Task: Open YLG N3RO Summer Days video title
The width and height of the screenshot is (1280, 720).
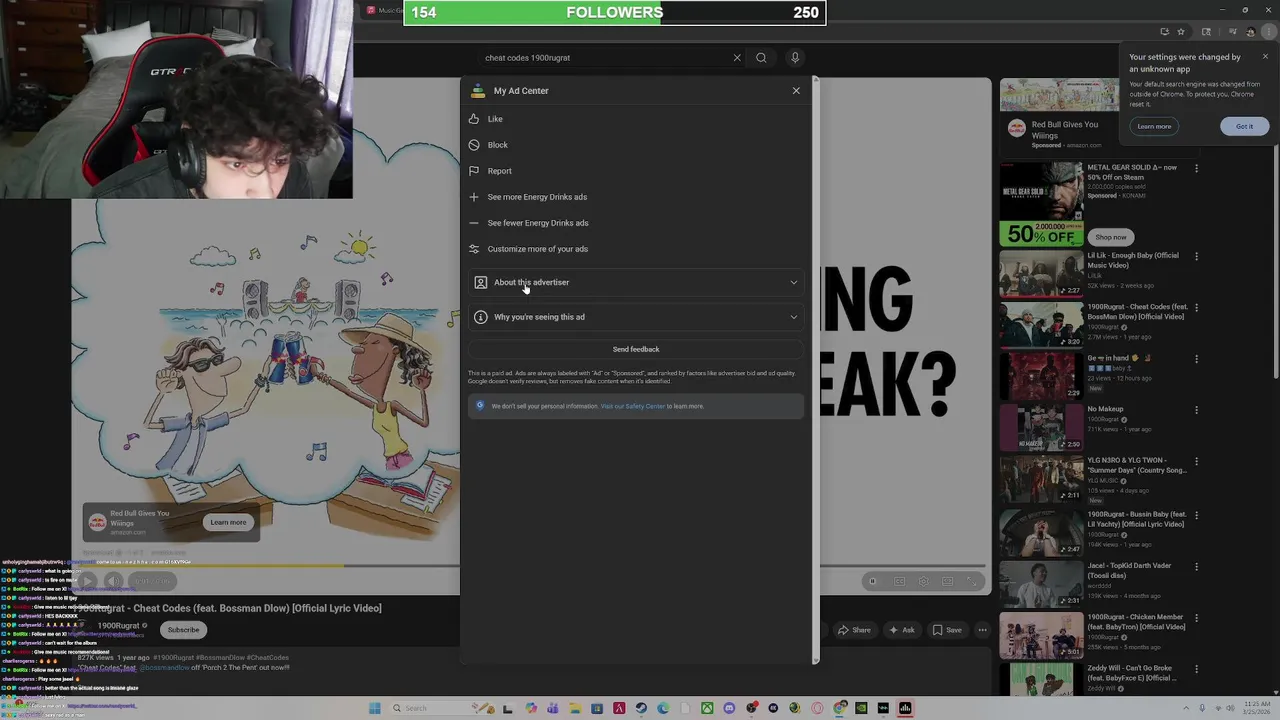Action: 1137,466
